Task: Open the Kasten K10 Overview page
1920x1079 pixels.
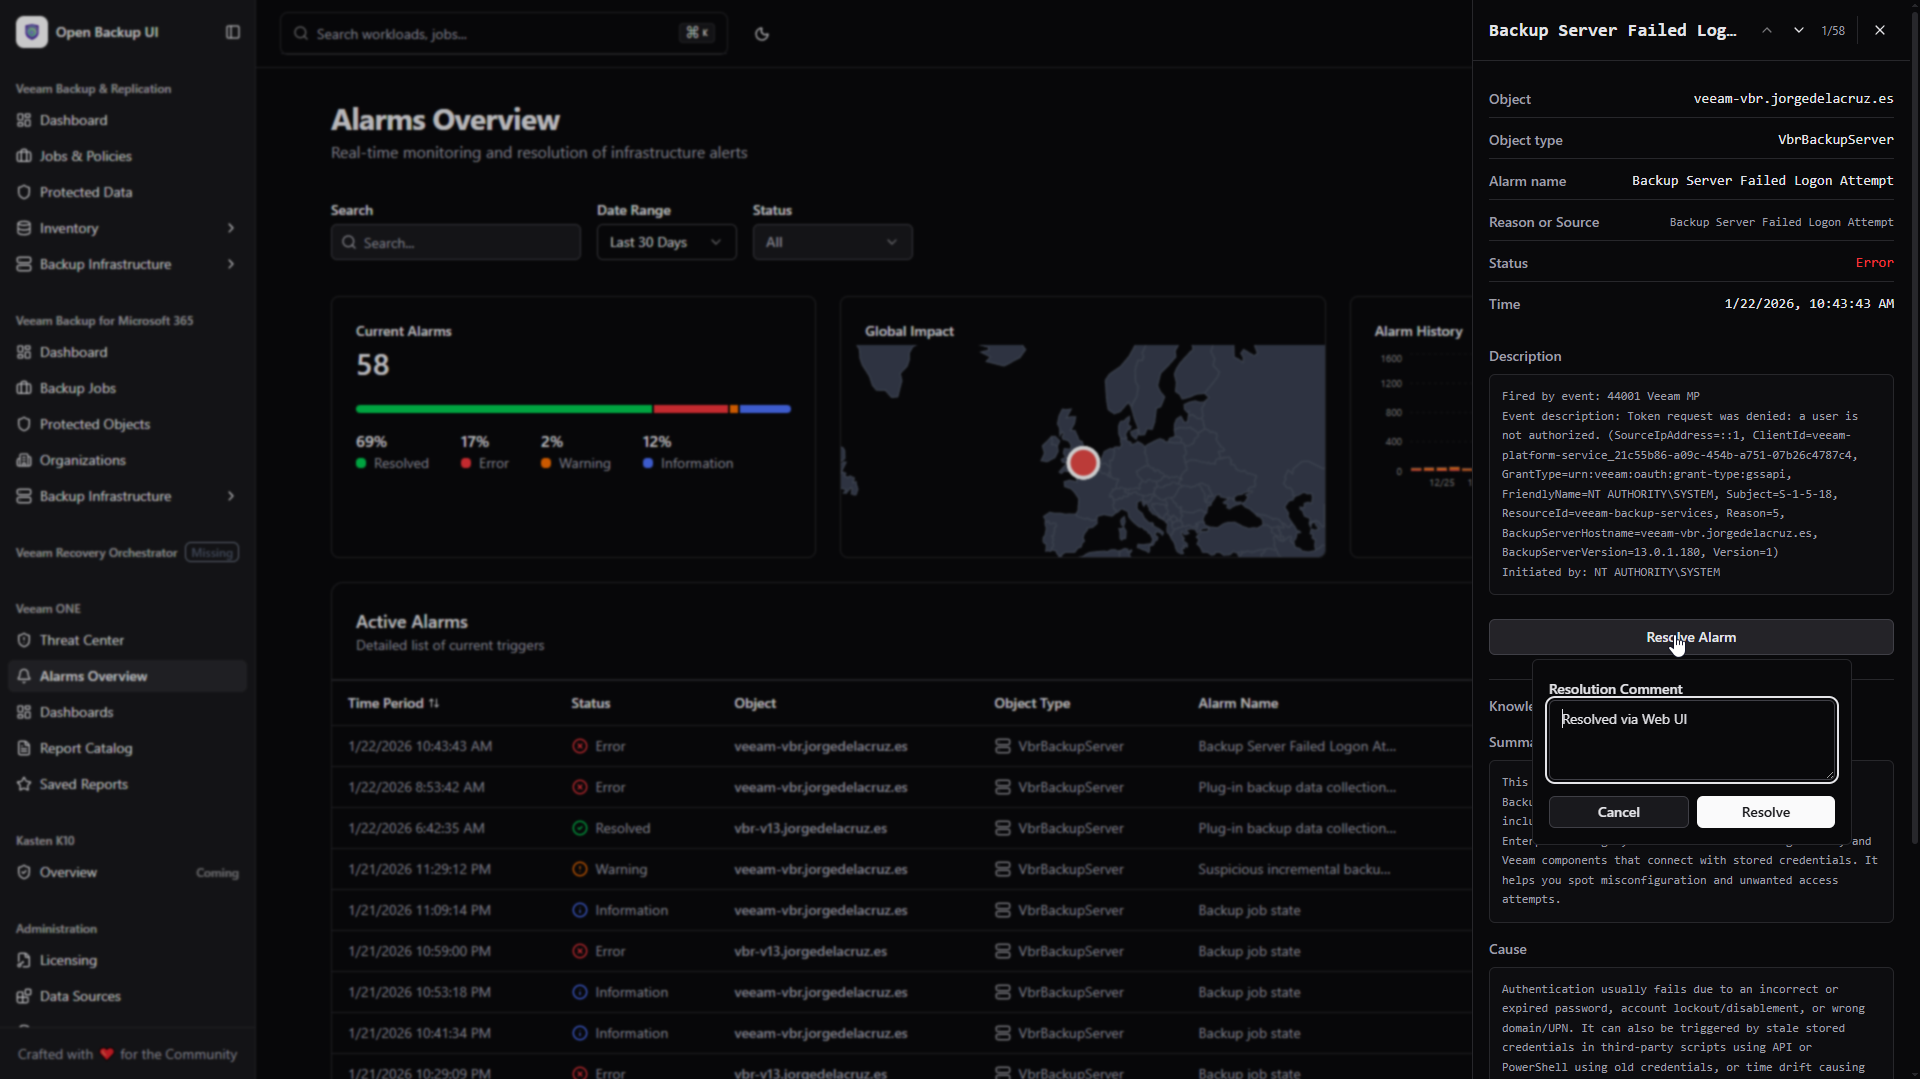Action: (x=68, y=872)
